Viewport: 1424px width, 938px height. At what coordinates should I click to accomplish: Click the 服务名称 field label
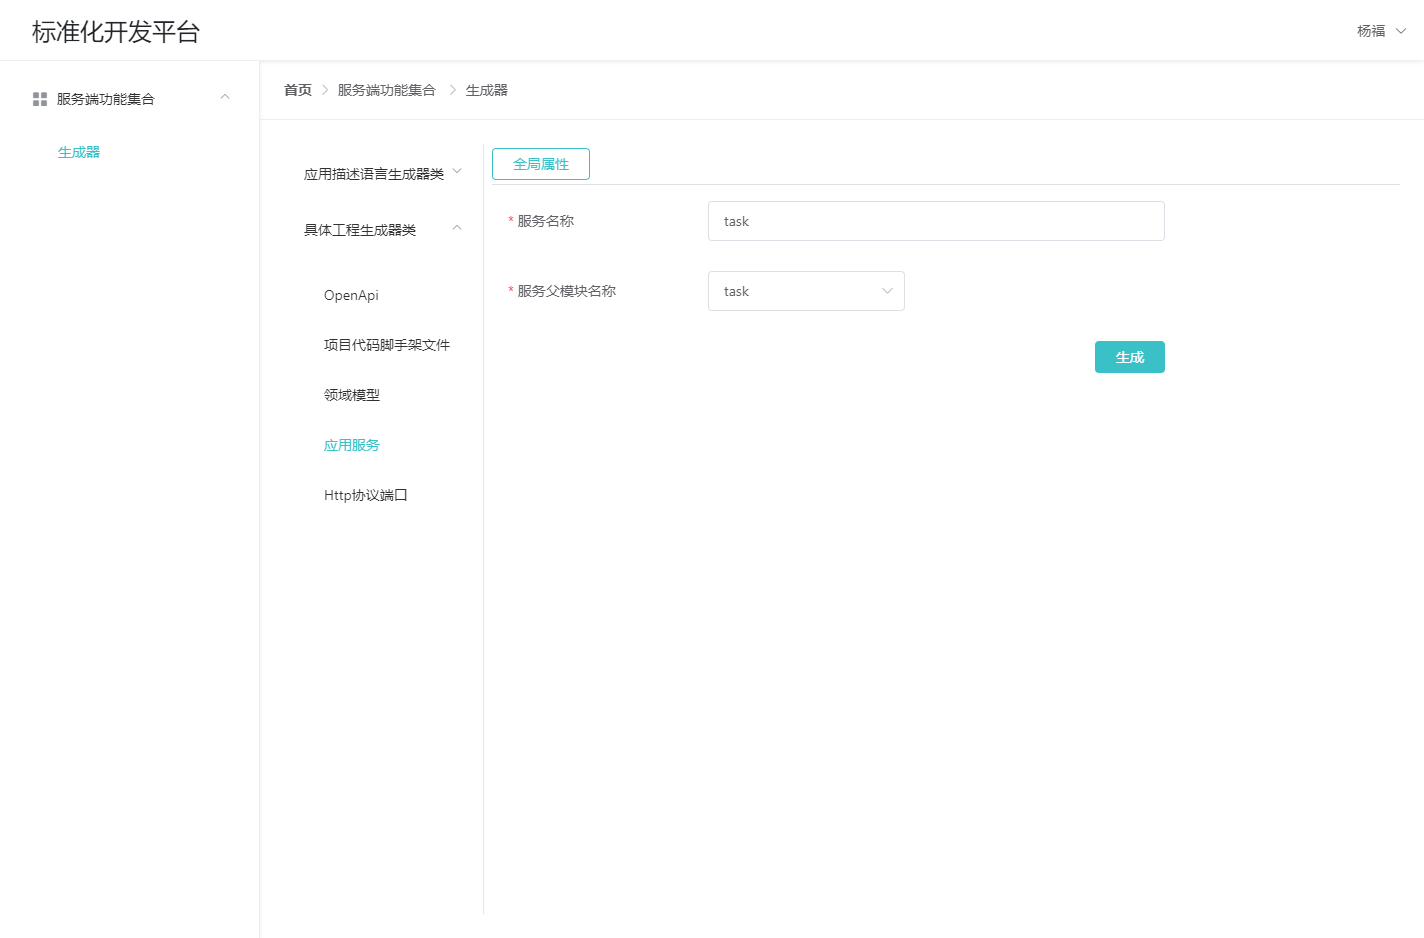coord(546,221)
